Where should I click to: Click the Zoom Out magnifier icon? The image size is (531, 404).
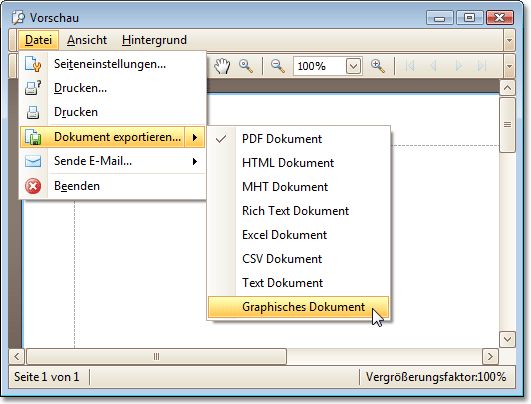(278, 66)
